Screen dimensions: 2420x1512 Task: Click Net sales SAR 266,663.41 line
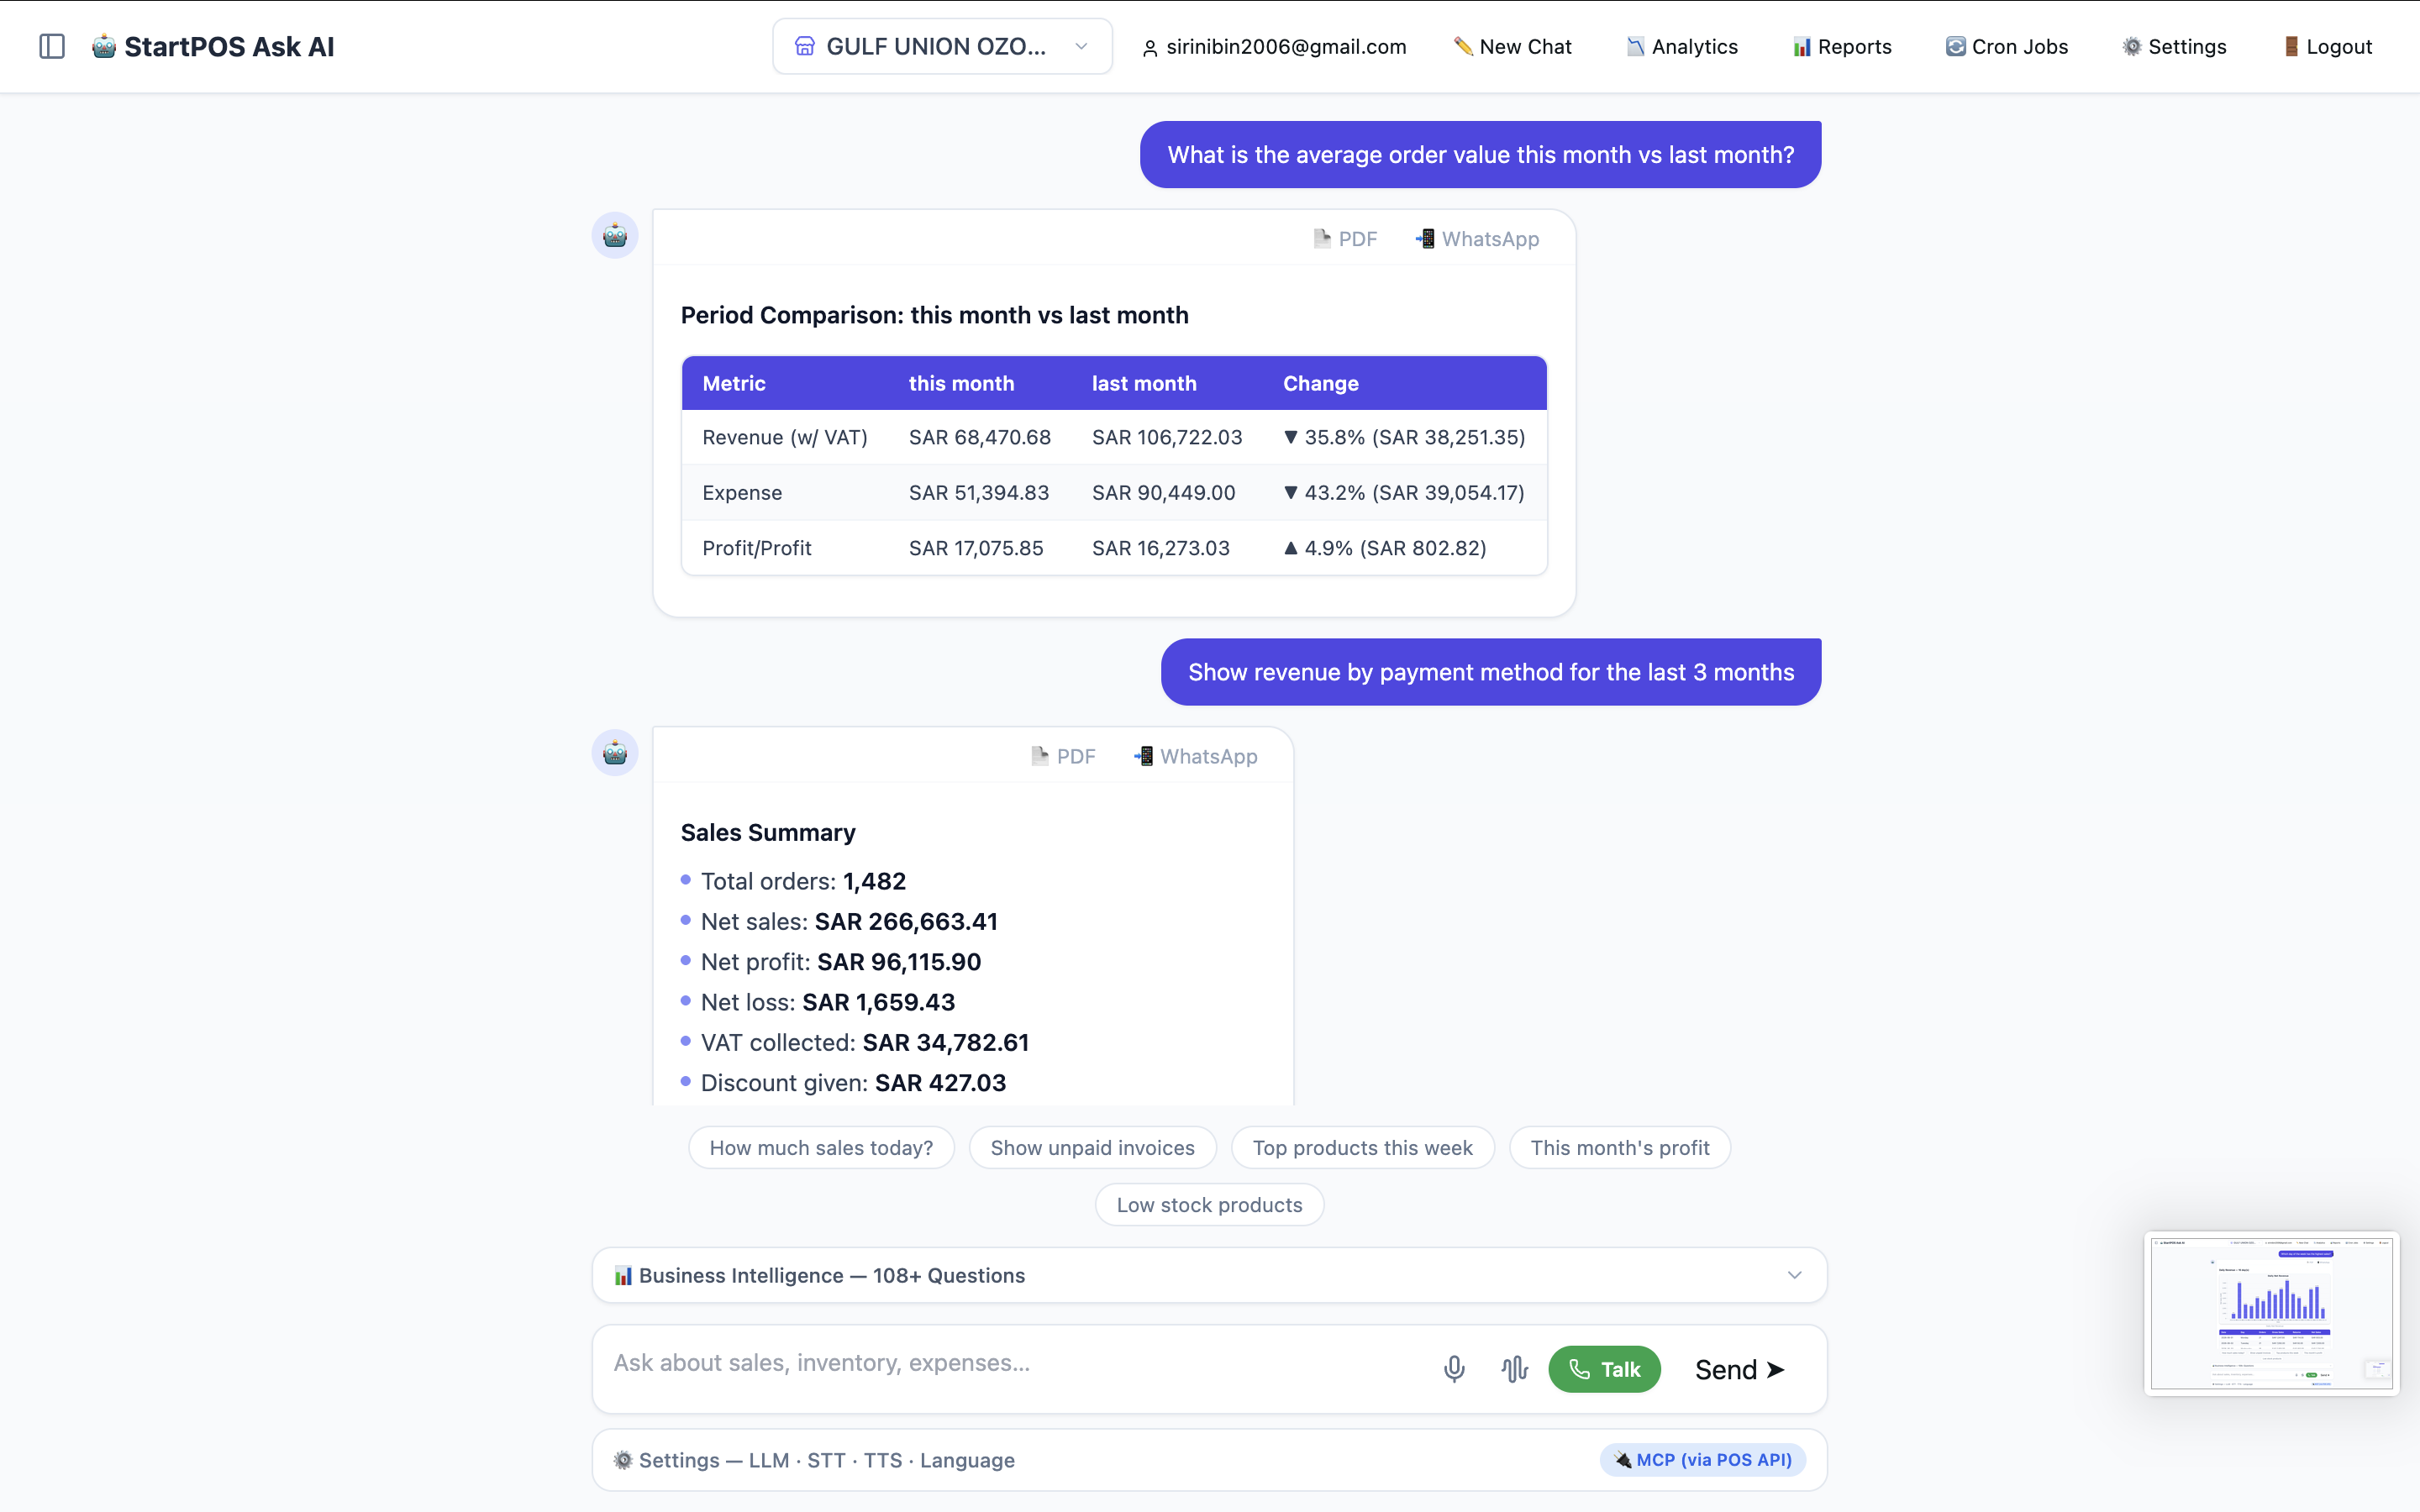click(x=849, y=921)
